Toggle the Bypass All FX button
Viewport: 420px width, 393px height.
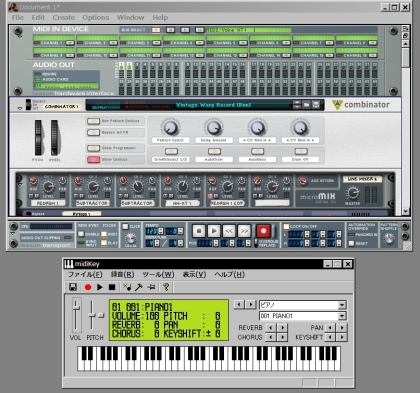pyautogui.click(x=93, y=133)
